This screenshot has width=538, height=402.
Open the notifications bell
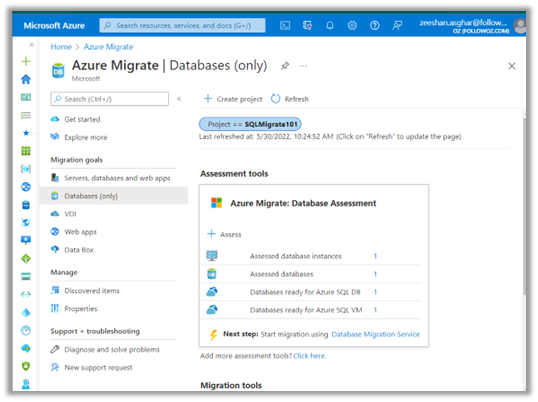tap(330, 25)
